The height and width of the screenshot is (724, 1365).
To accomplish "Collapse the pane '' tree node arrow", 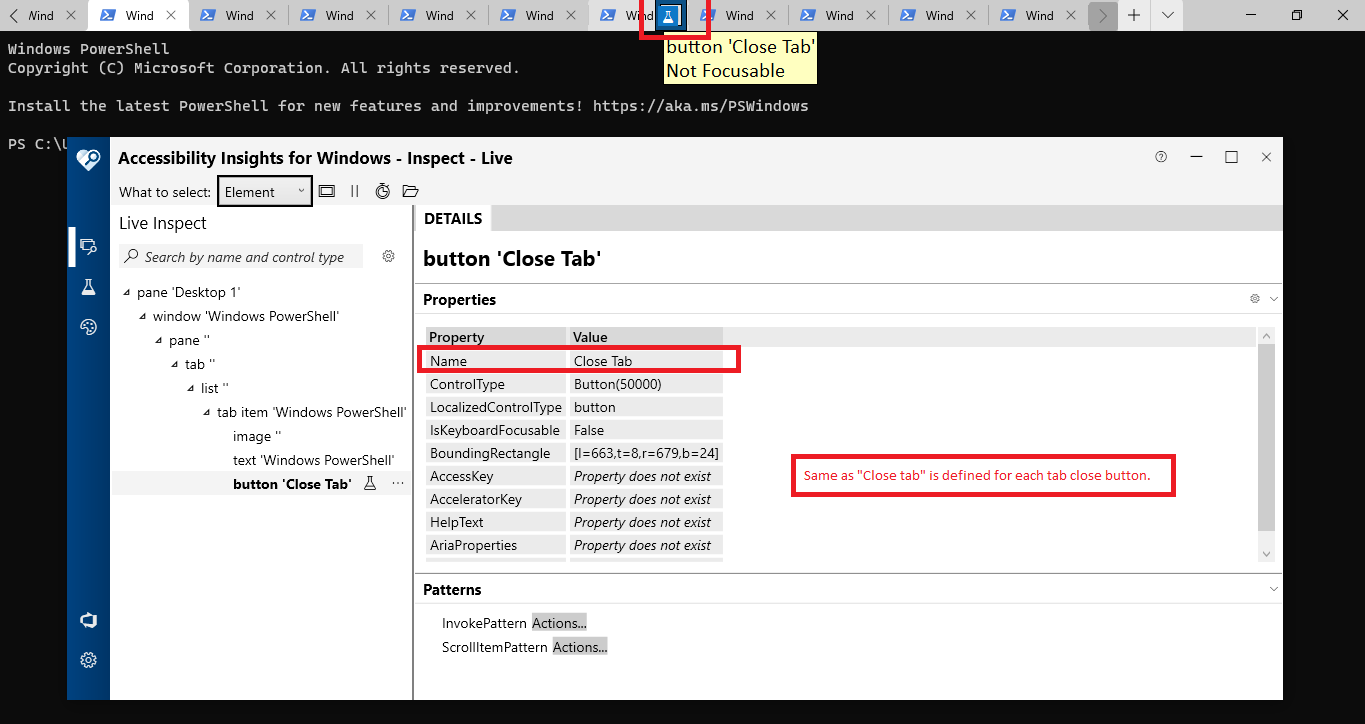I will (x=158, y=341).
